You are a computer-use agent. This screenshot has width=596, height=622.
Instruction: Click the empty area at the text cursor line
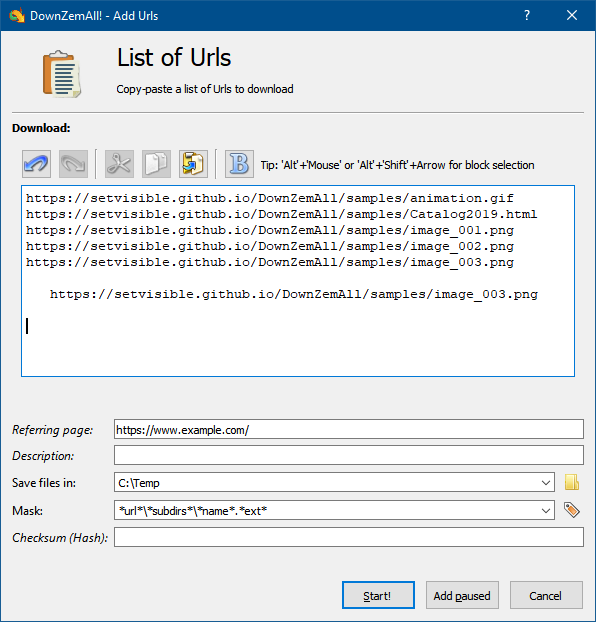[298, 326]
